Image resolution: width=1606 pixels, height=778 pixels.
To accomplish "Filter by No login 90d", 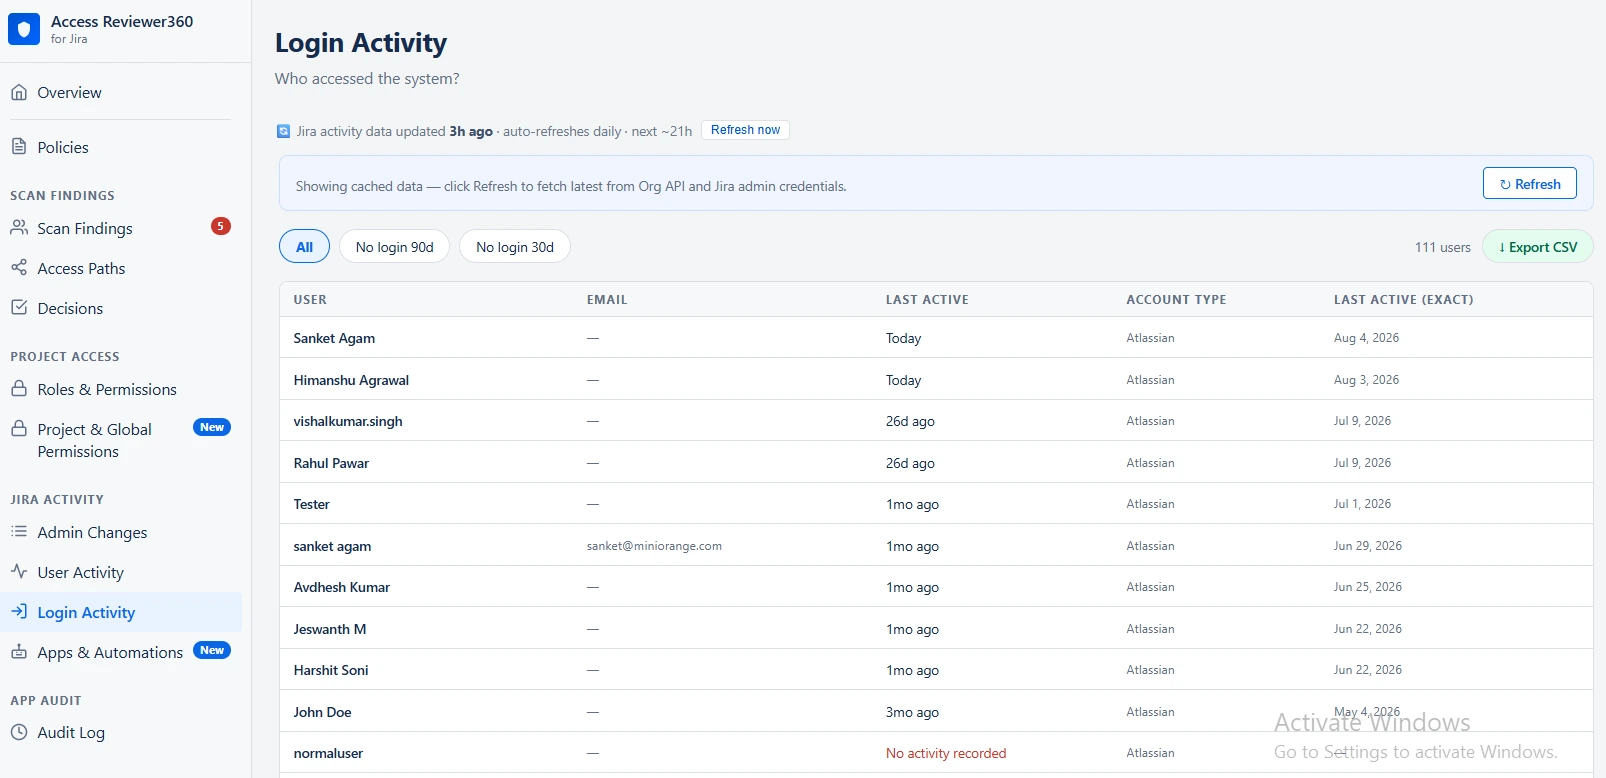I will (395, 247).
